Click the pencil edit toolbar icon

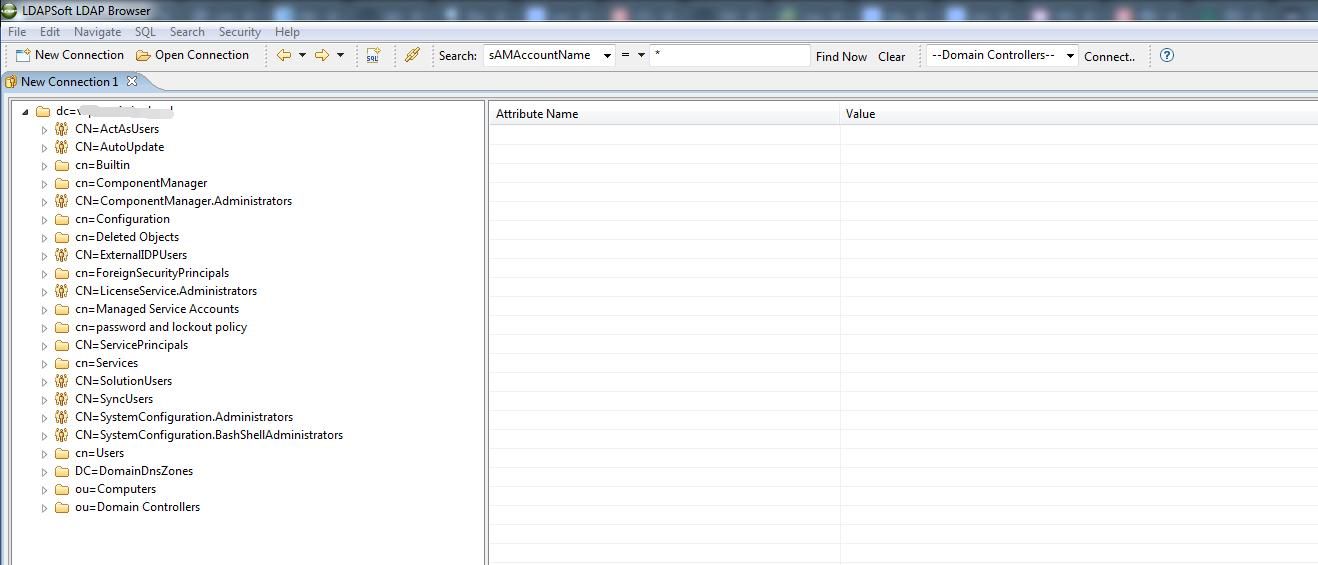pyautogui.click(x=412, y=56)
